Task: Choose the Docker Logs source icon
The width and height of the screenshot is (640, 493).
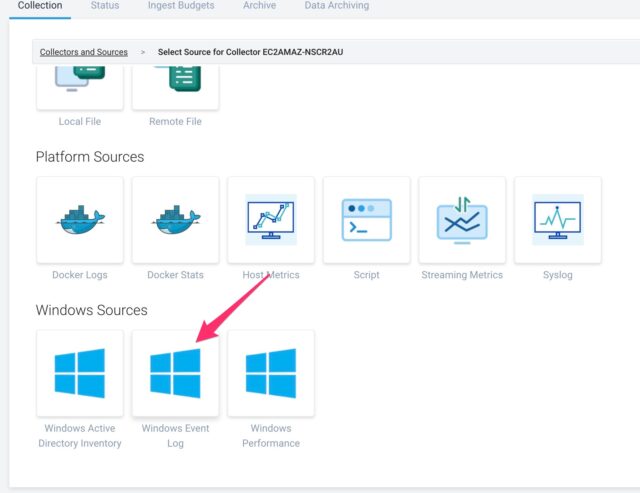Action: click(x=80, y=220)
